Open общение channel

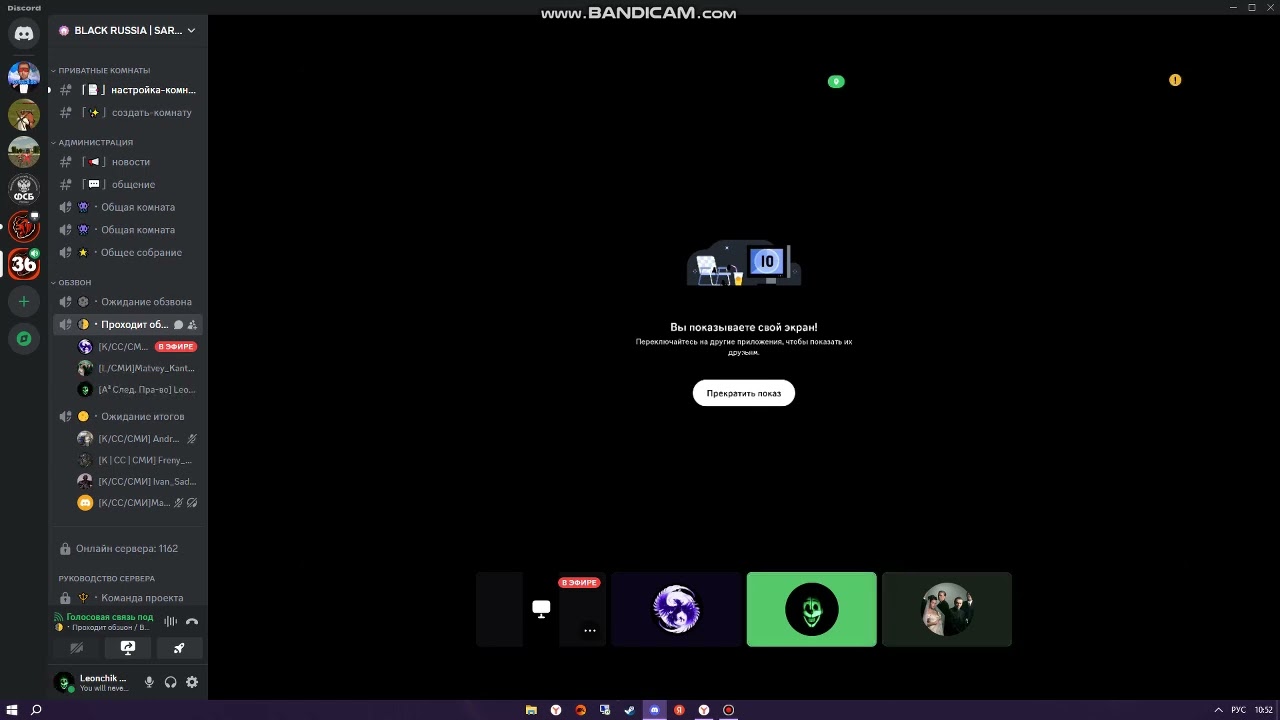click(128, 185)
